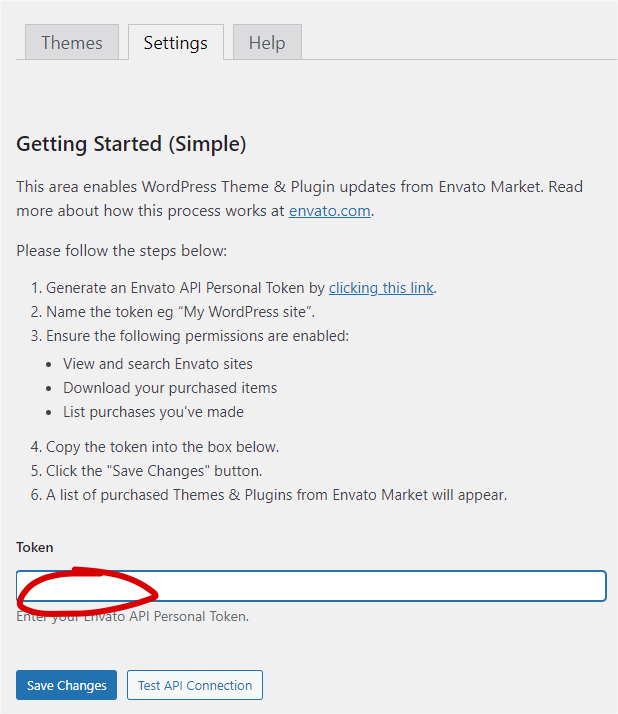Click "List purchases you've made" bullet
The image size is (618, 714).
click(x=153, y=412)
